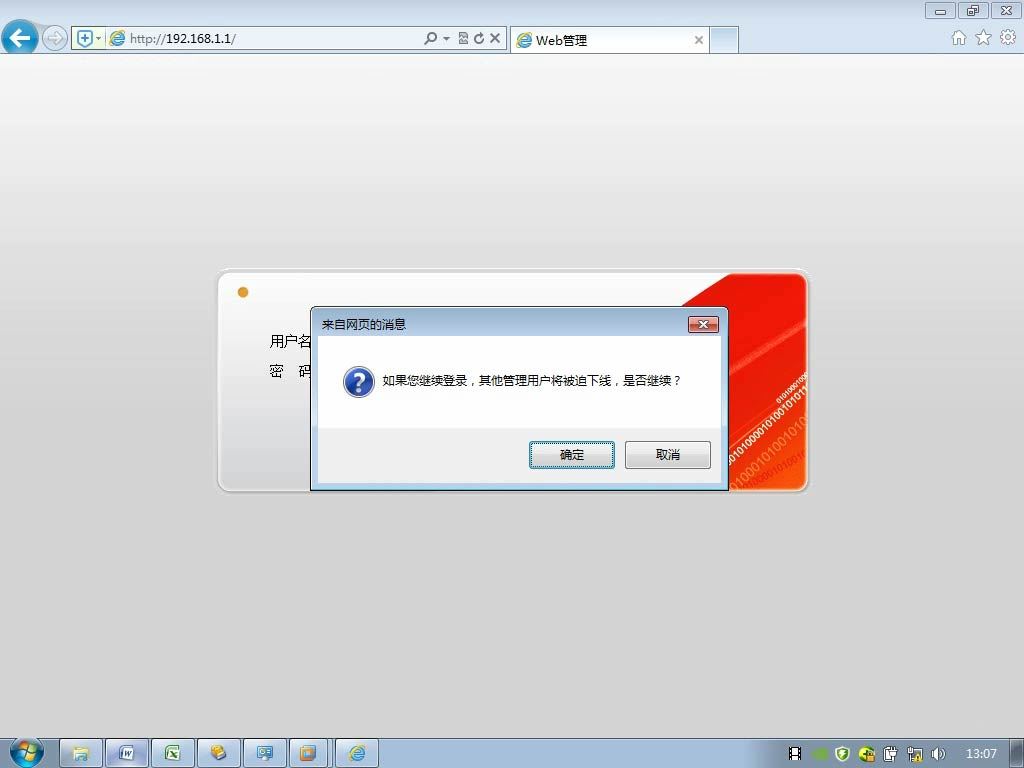Open the Excel taskbar icon
The image size is (1024, 768).
pos(172,754)
